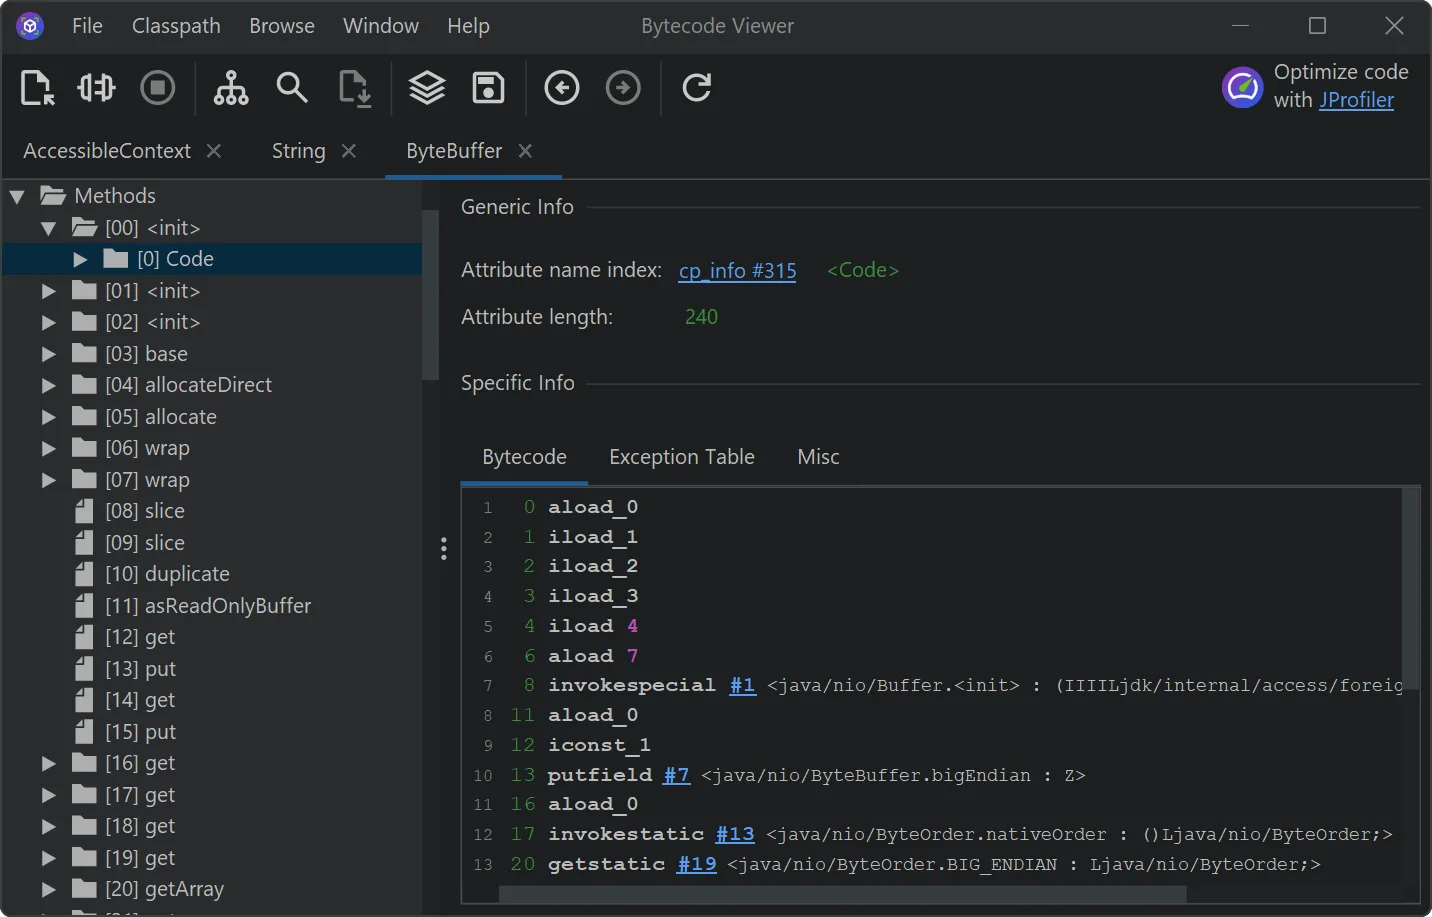Open the File menu

click(87, 26)
